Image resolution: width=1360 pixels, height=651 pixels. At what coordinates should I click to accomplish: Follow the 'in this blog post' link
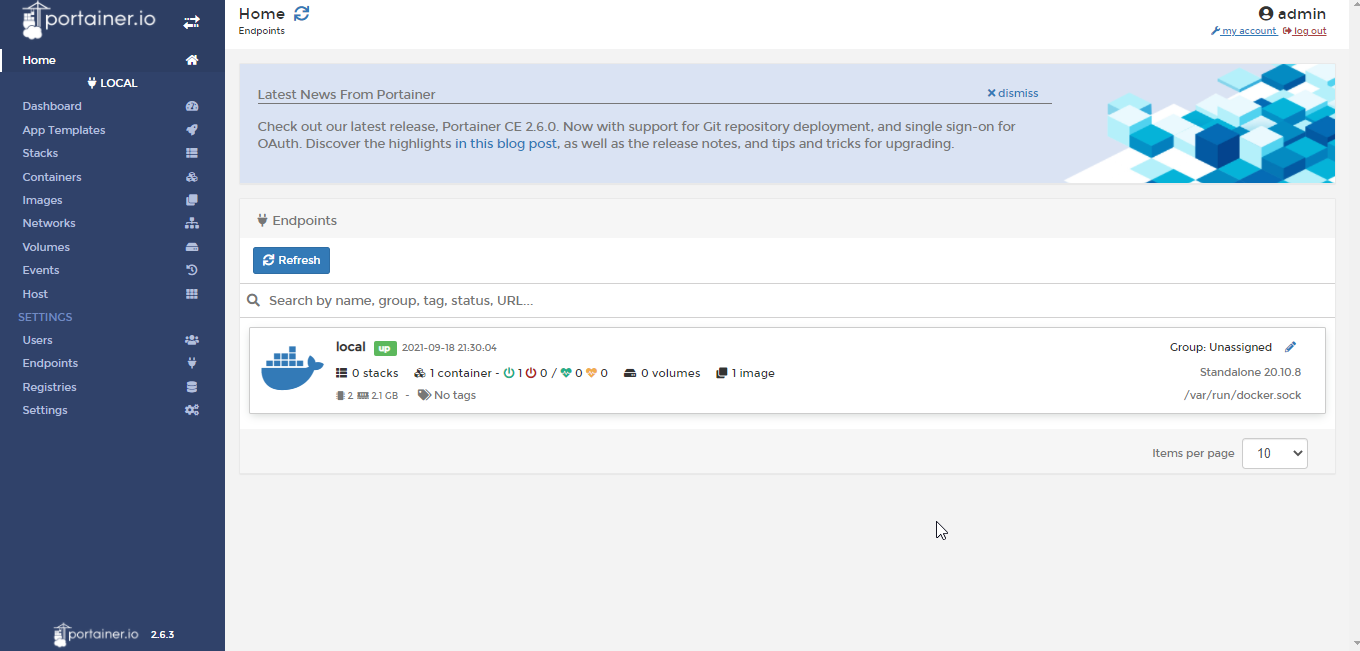pyautogui.click(x=506, y=143)
